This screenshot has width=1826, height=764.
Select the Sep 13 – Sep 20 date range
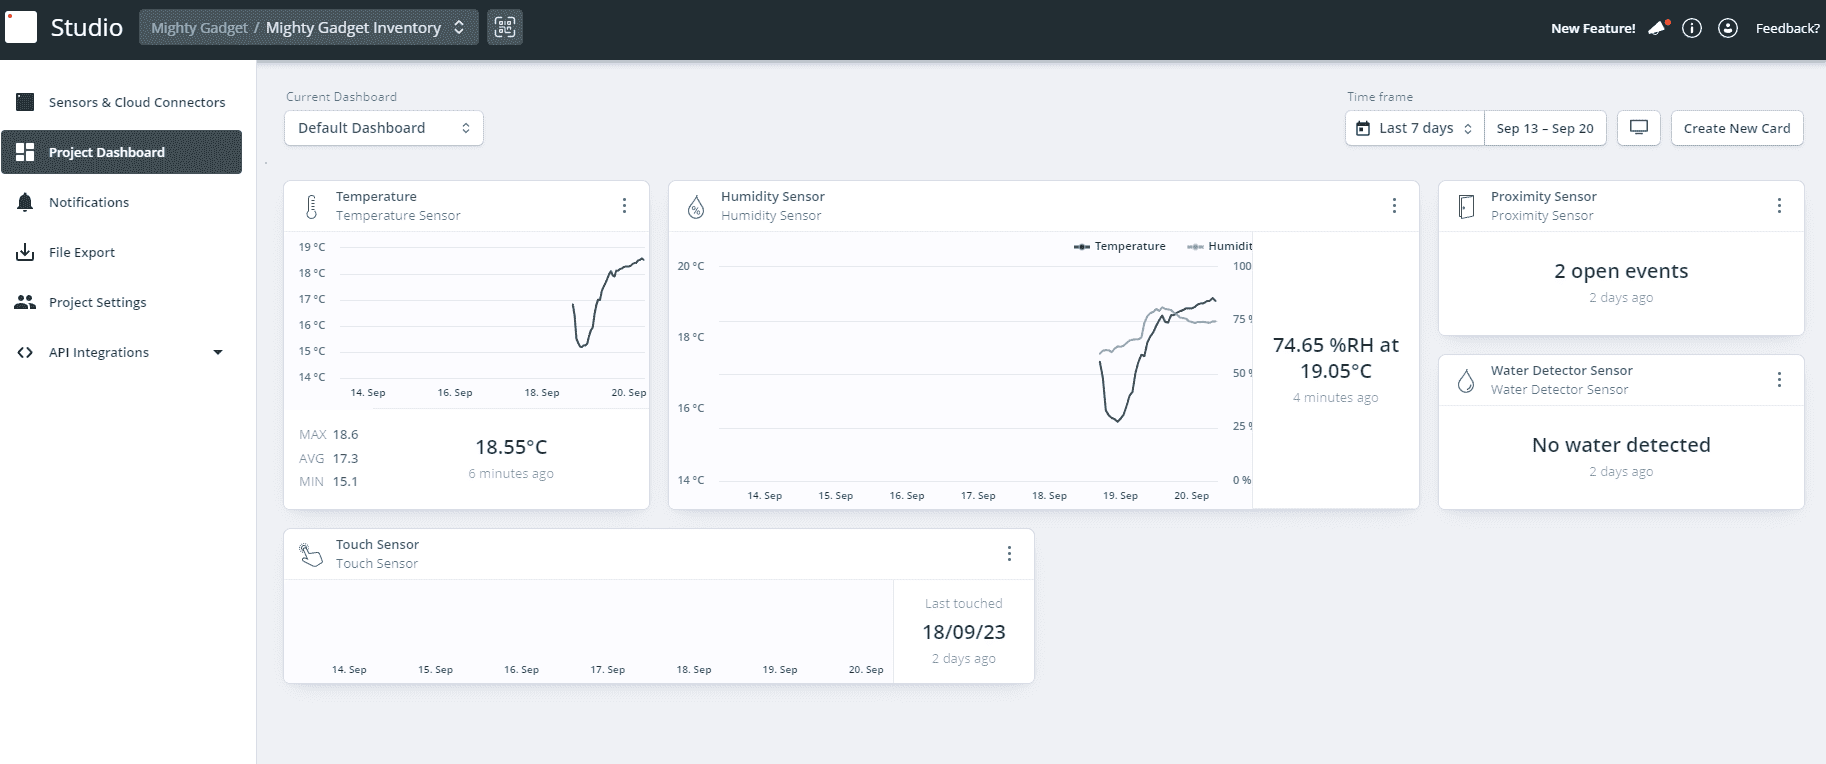tap(1544, 128)
